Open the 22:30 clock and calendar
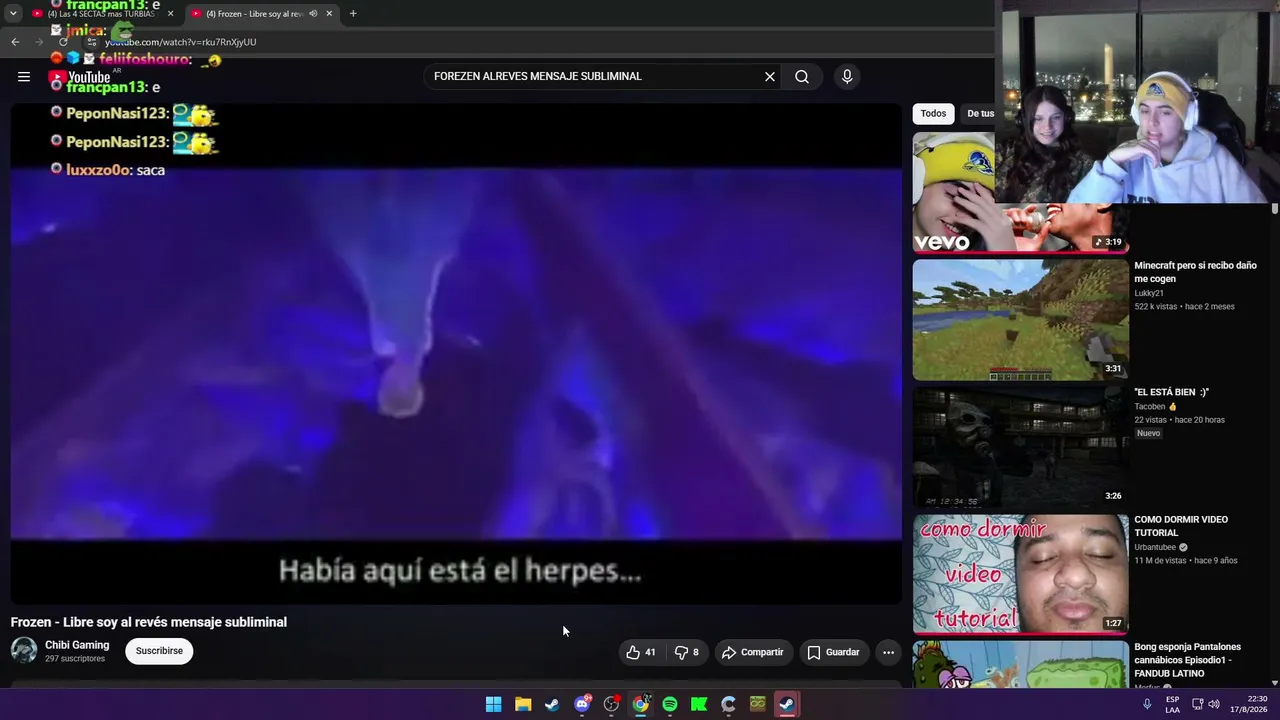Image resolution: width=1280 pixels, height=720 pixels. pos(1250,704)
